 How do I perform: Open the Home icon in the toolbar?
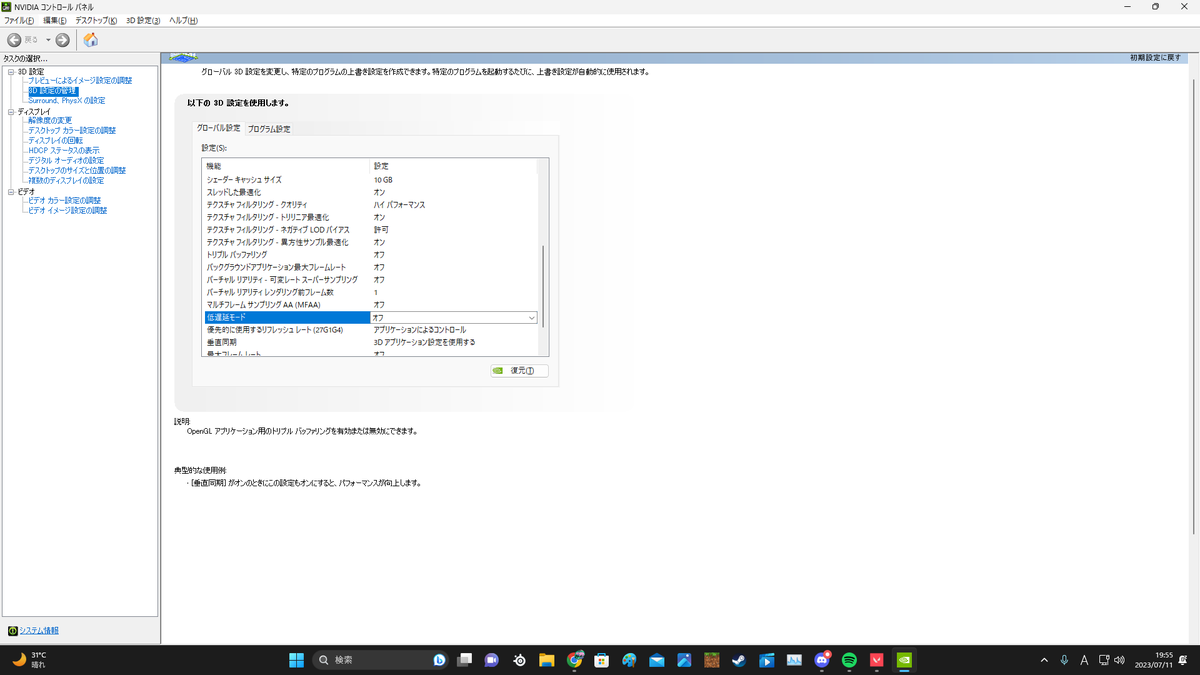click(90, 40)
